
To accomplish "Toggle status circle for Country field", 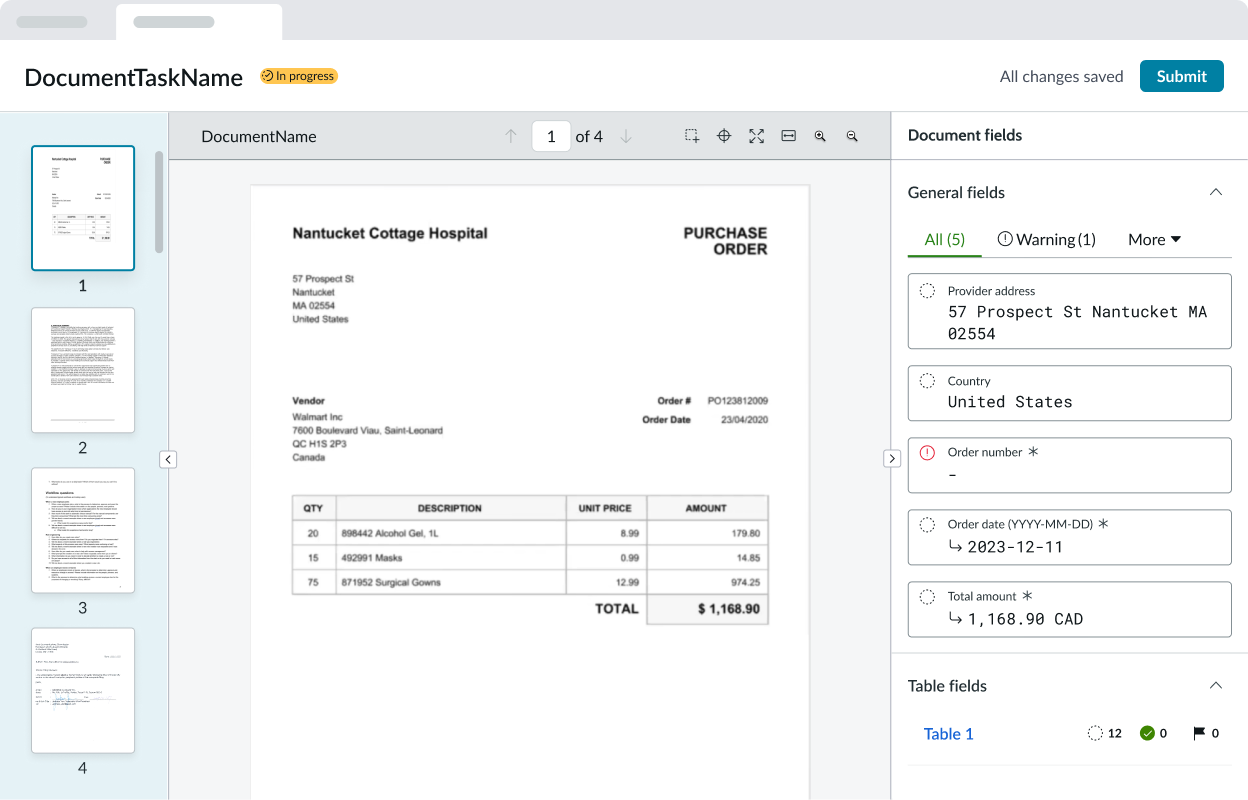I will click(927, 381).
